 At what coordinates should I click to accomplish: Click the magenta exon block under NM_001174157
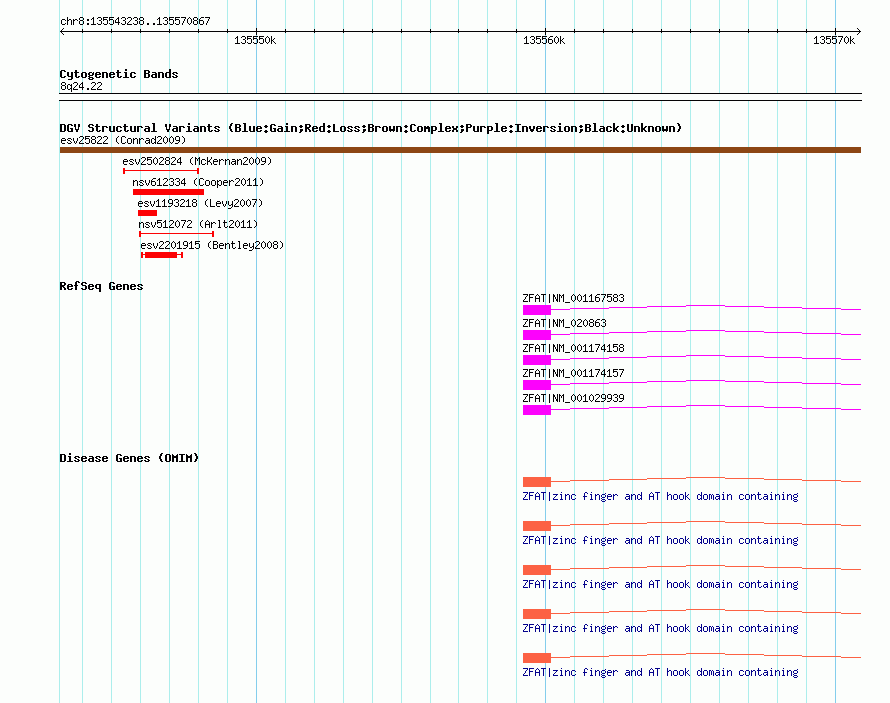coord(536,385)
